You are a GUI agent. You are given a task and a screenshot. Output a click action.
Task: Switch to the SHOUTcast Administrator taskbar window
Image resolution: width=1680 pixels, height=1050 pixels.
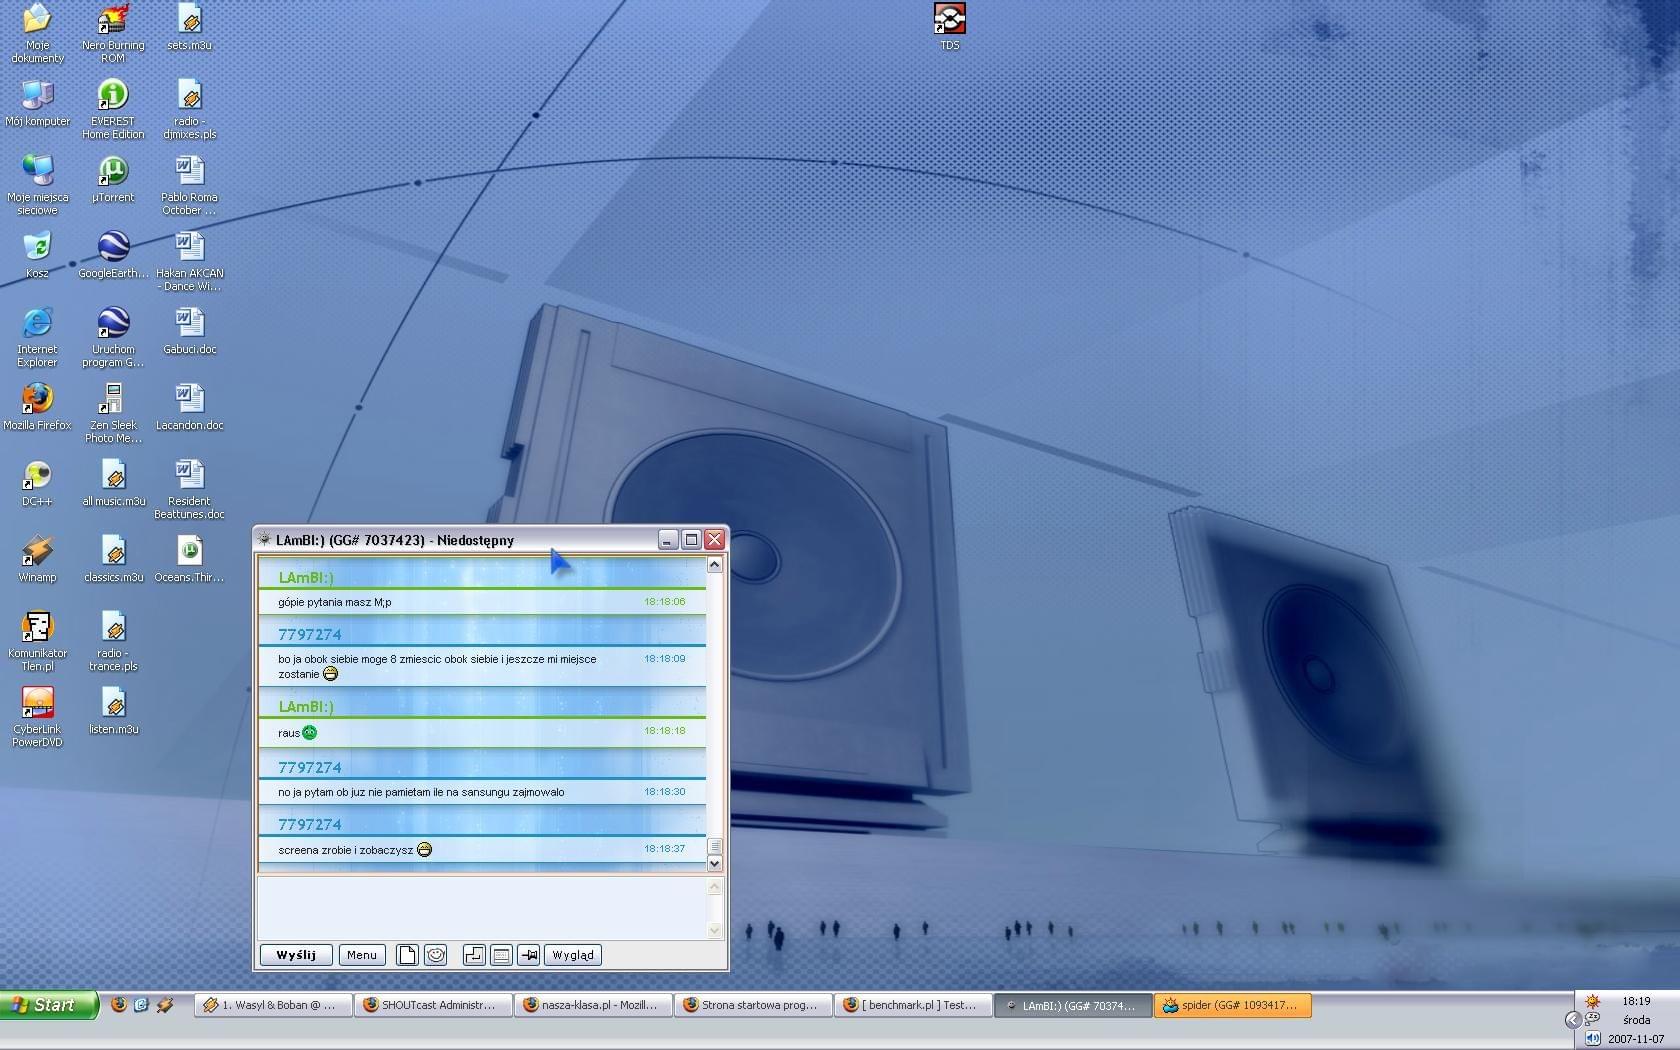tap(433, 1005)
